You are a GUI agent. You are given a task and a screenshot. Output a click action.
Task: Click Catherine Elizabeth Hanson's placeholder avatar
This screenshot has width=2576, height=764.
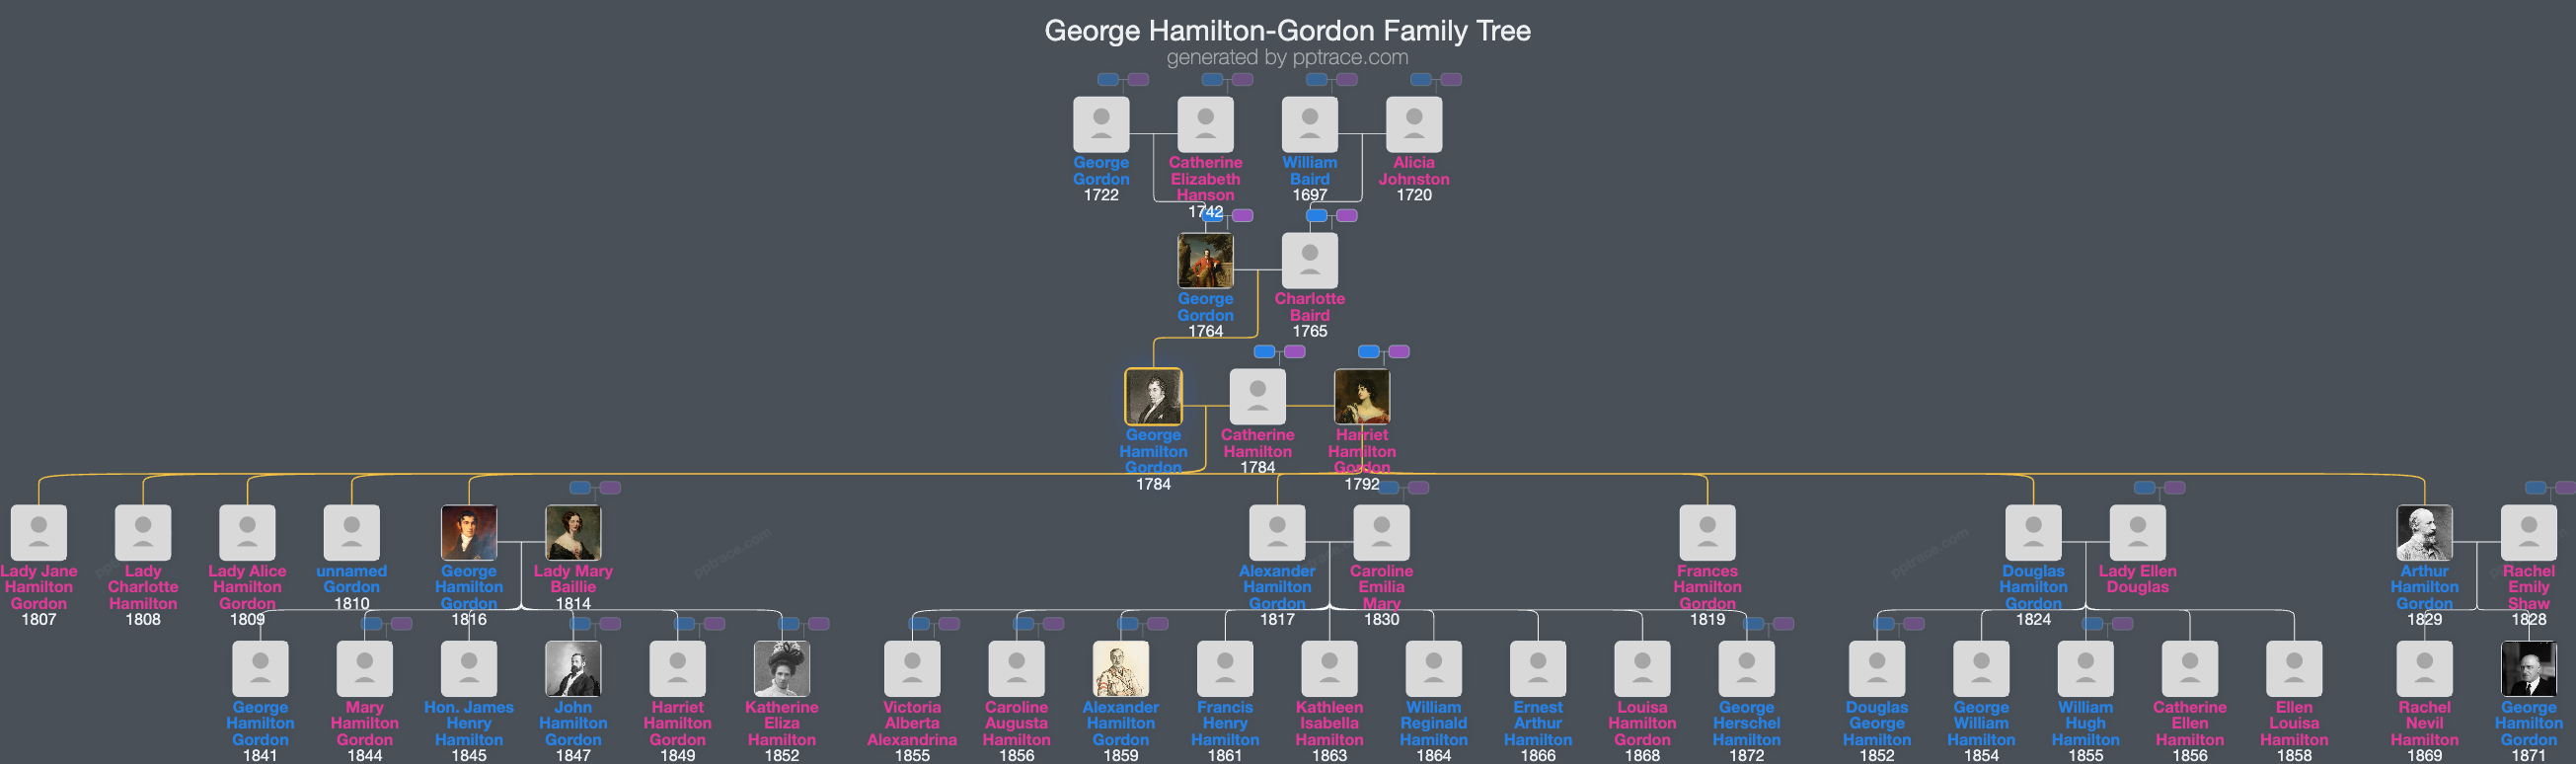[1205, 124]
